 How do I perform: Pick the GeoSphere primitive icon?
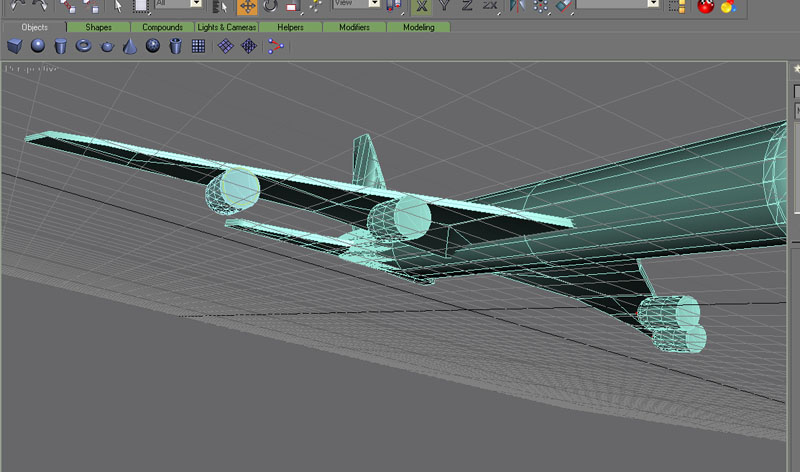tap(153, 46)
